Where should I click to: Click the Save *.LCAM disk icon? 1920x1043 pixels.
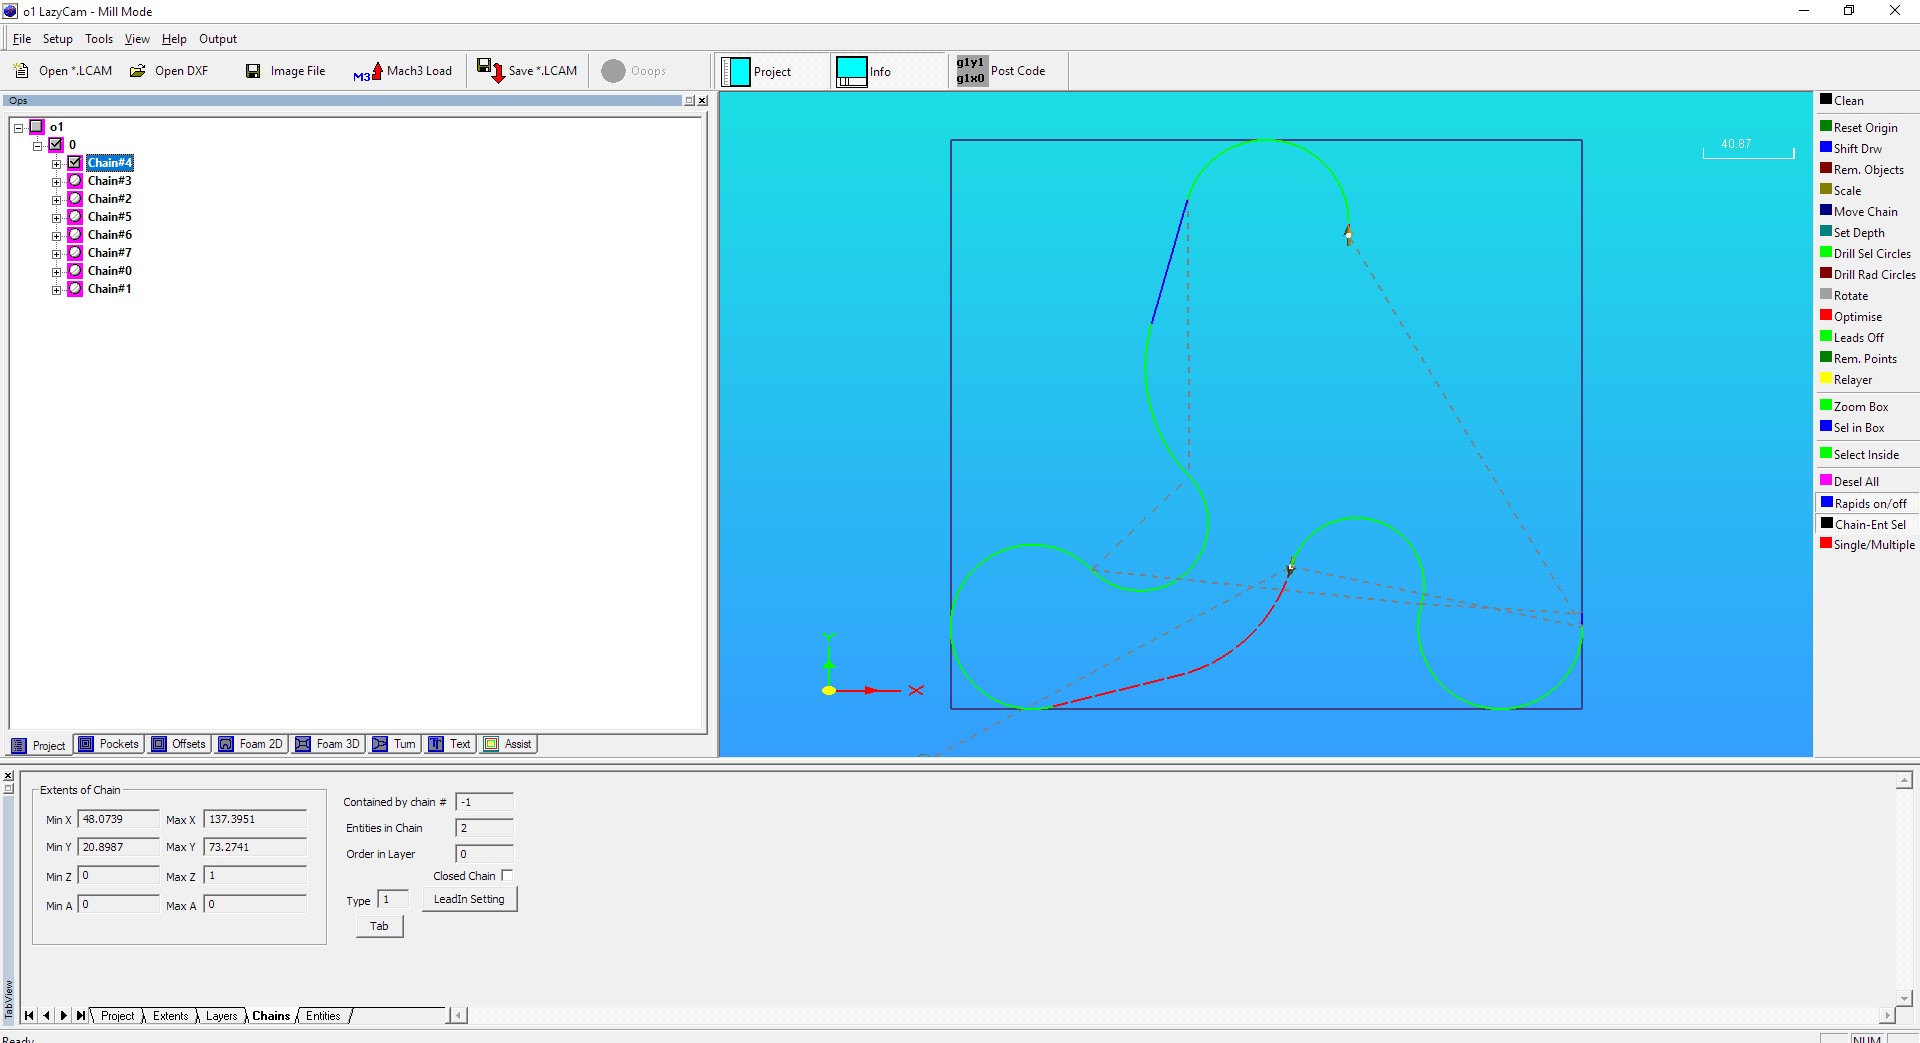pyautogui.click(x=490, y=70)
